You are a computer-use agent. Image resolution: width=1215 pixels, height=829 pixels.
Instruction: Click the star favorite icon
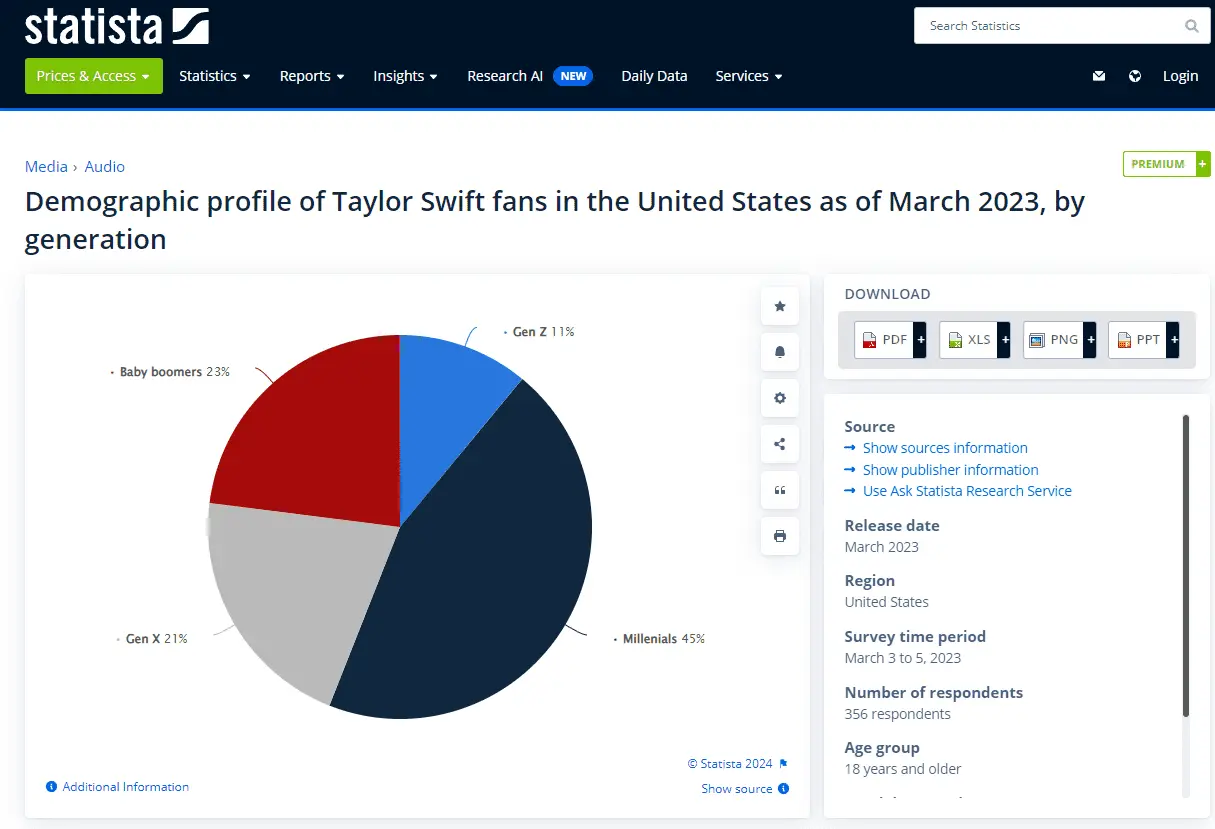pyautogui.click(x=780, y=306)
